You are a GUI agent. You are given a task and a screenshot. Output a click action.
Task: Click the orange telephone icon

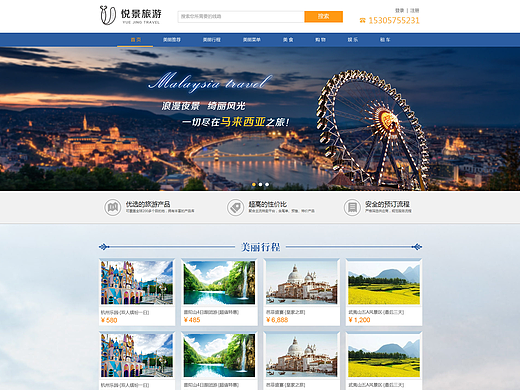tap(363, 21)
